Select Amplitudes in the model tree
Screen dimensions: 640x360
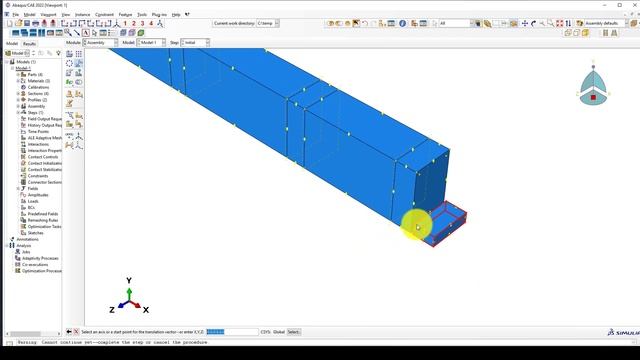38,195
